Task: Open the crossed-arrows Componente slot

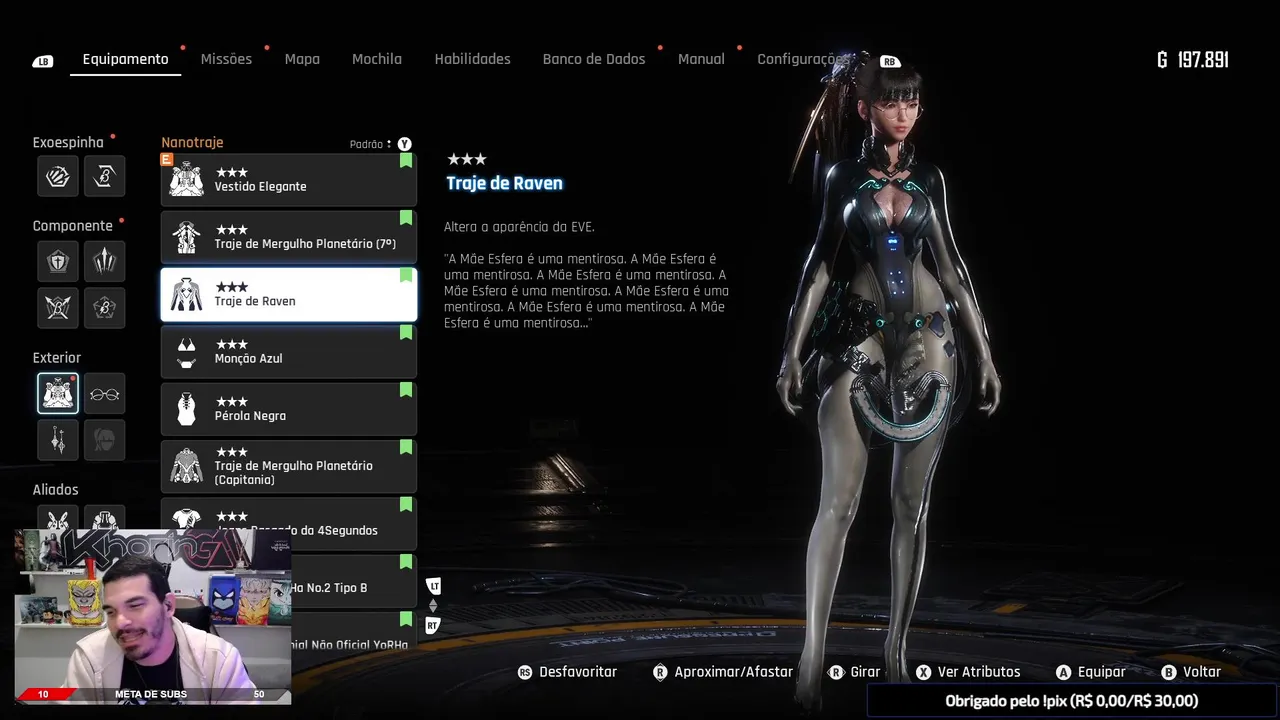Action: (58, 308)
